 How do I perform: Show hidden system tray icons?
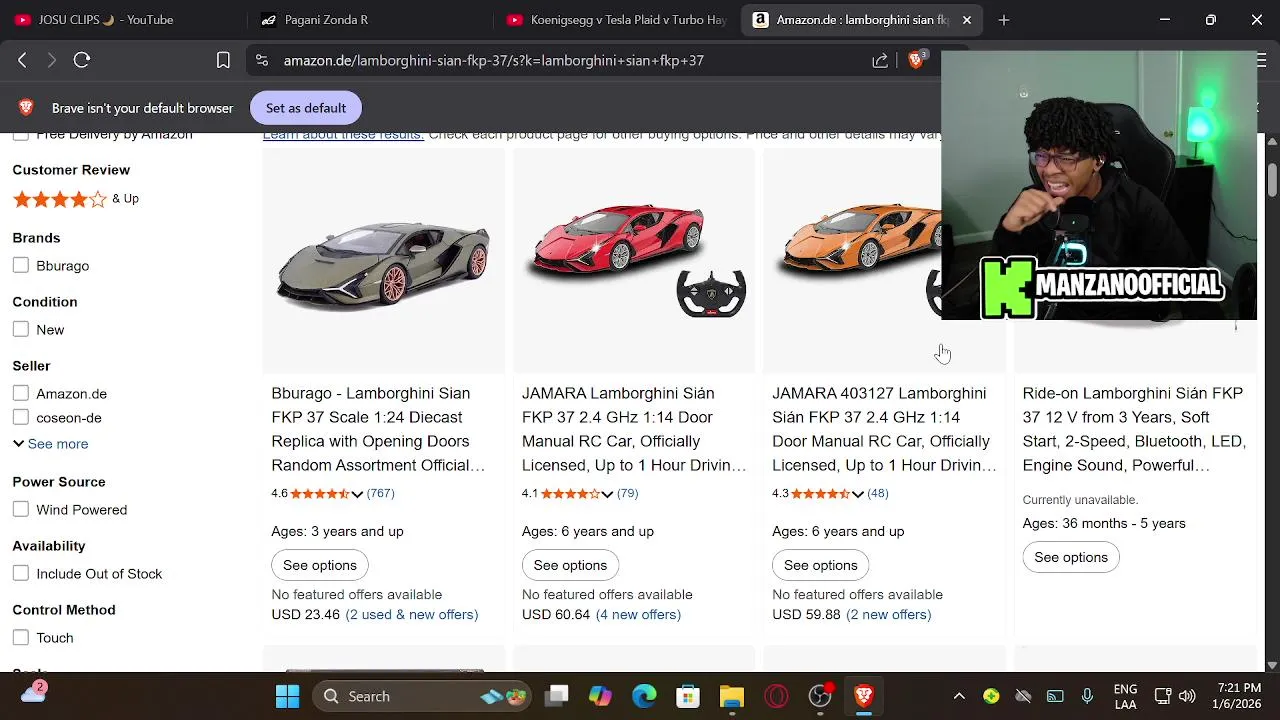(x=959, y=696)
